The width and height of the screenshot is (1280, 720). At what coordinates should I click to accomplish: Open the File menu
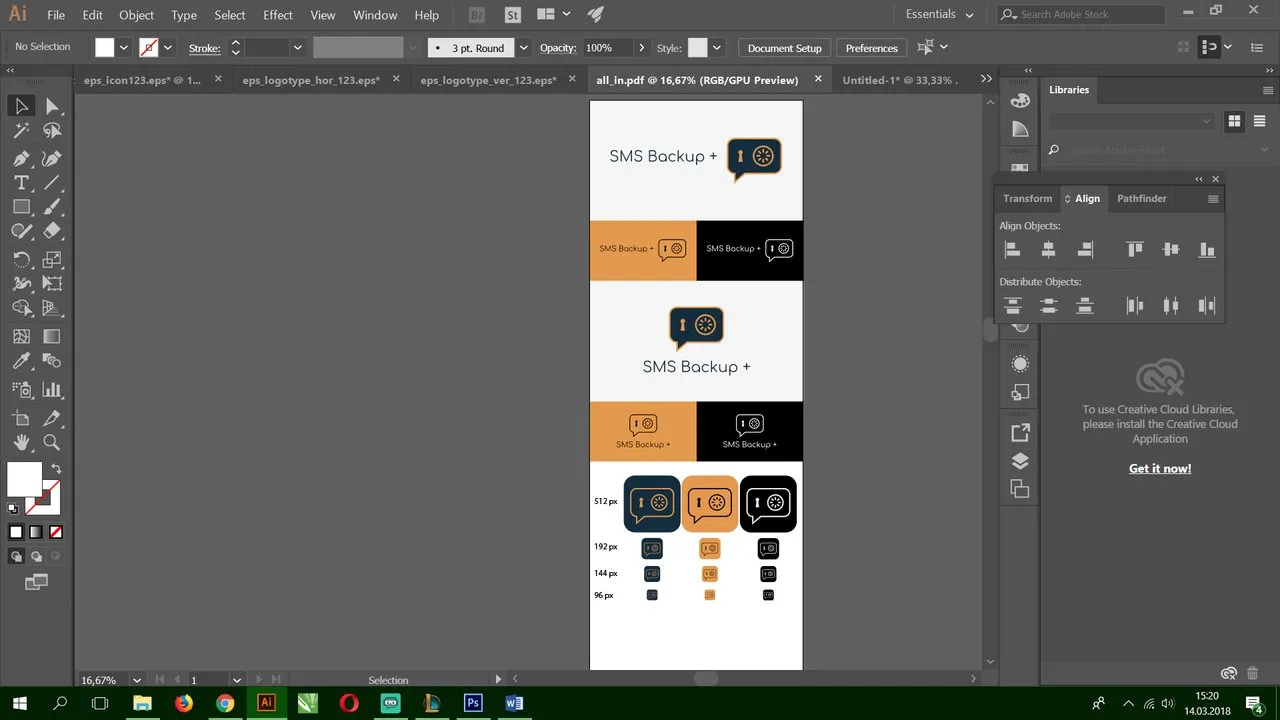[x=56, y=15]
